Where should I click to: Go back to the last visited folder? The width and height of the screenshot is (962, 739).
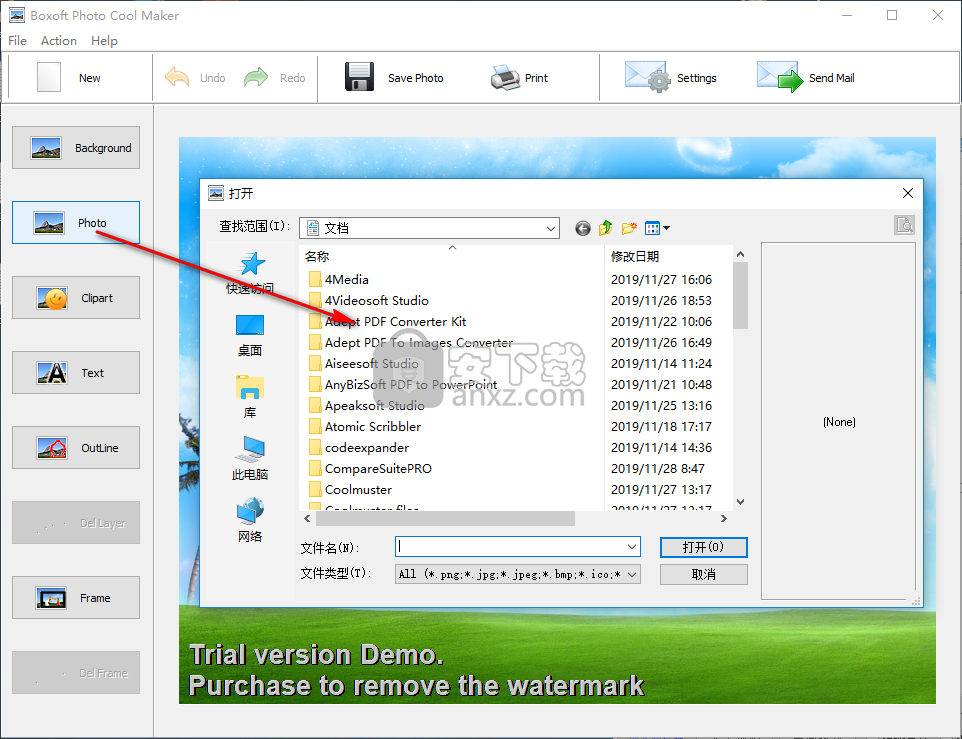click(x=583, y=229)
